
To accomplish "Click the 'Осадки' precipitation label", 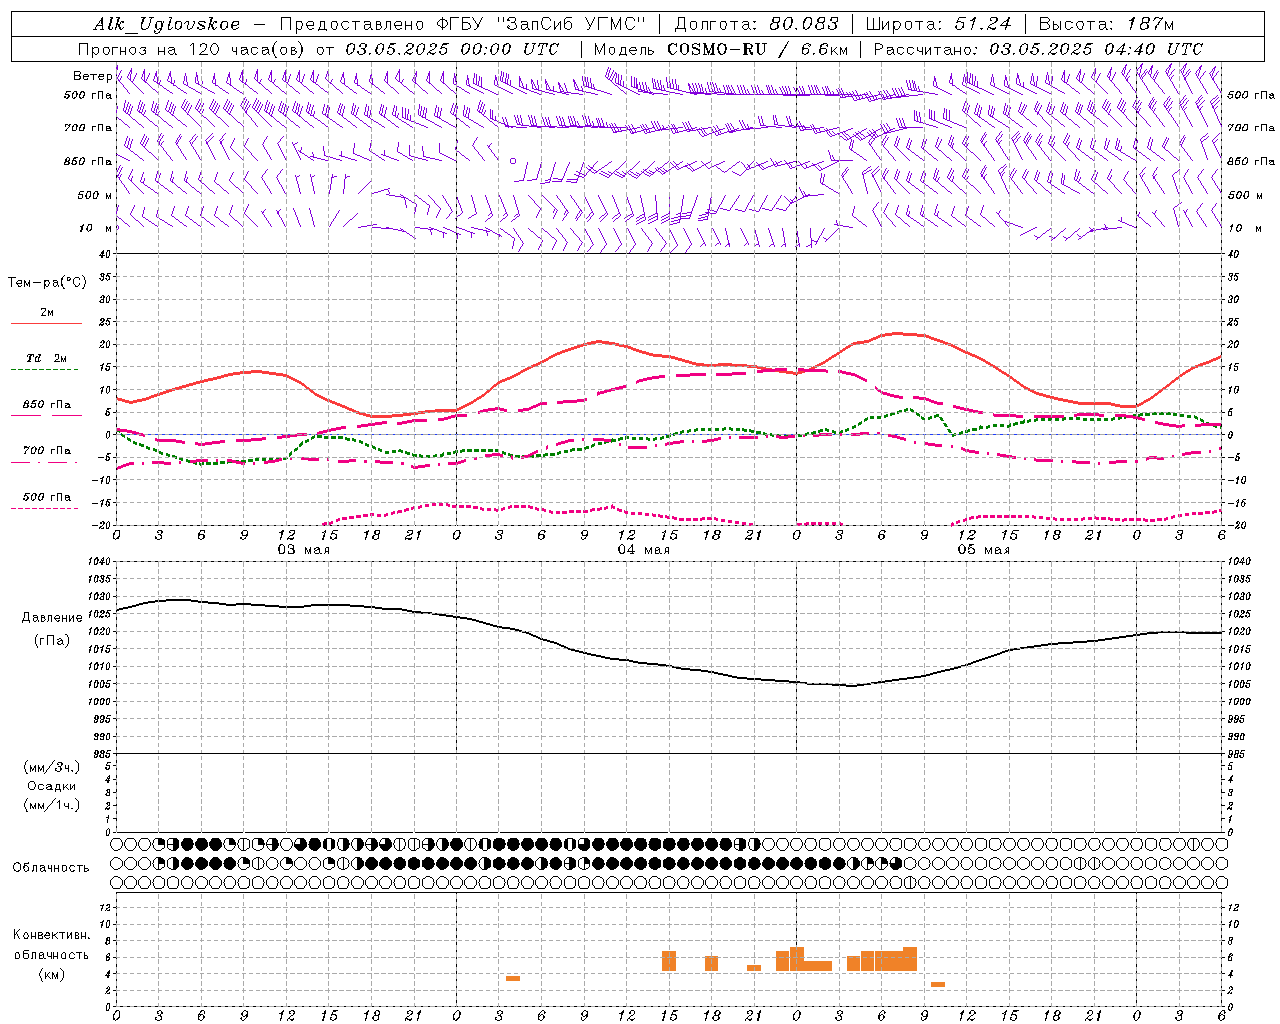I will point(52,786).
